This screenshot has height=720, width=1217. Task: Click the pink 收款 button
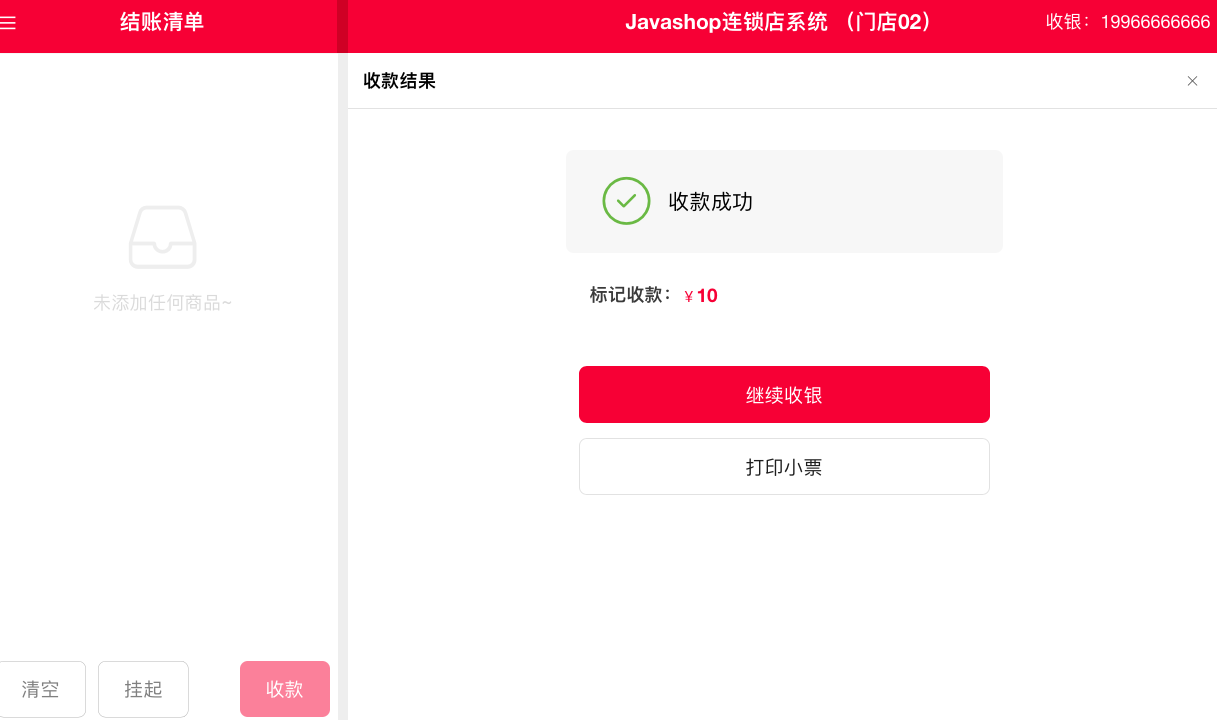click(x=285, y=689)
